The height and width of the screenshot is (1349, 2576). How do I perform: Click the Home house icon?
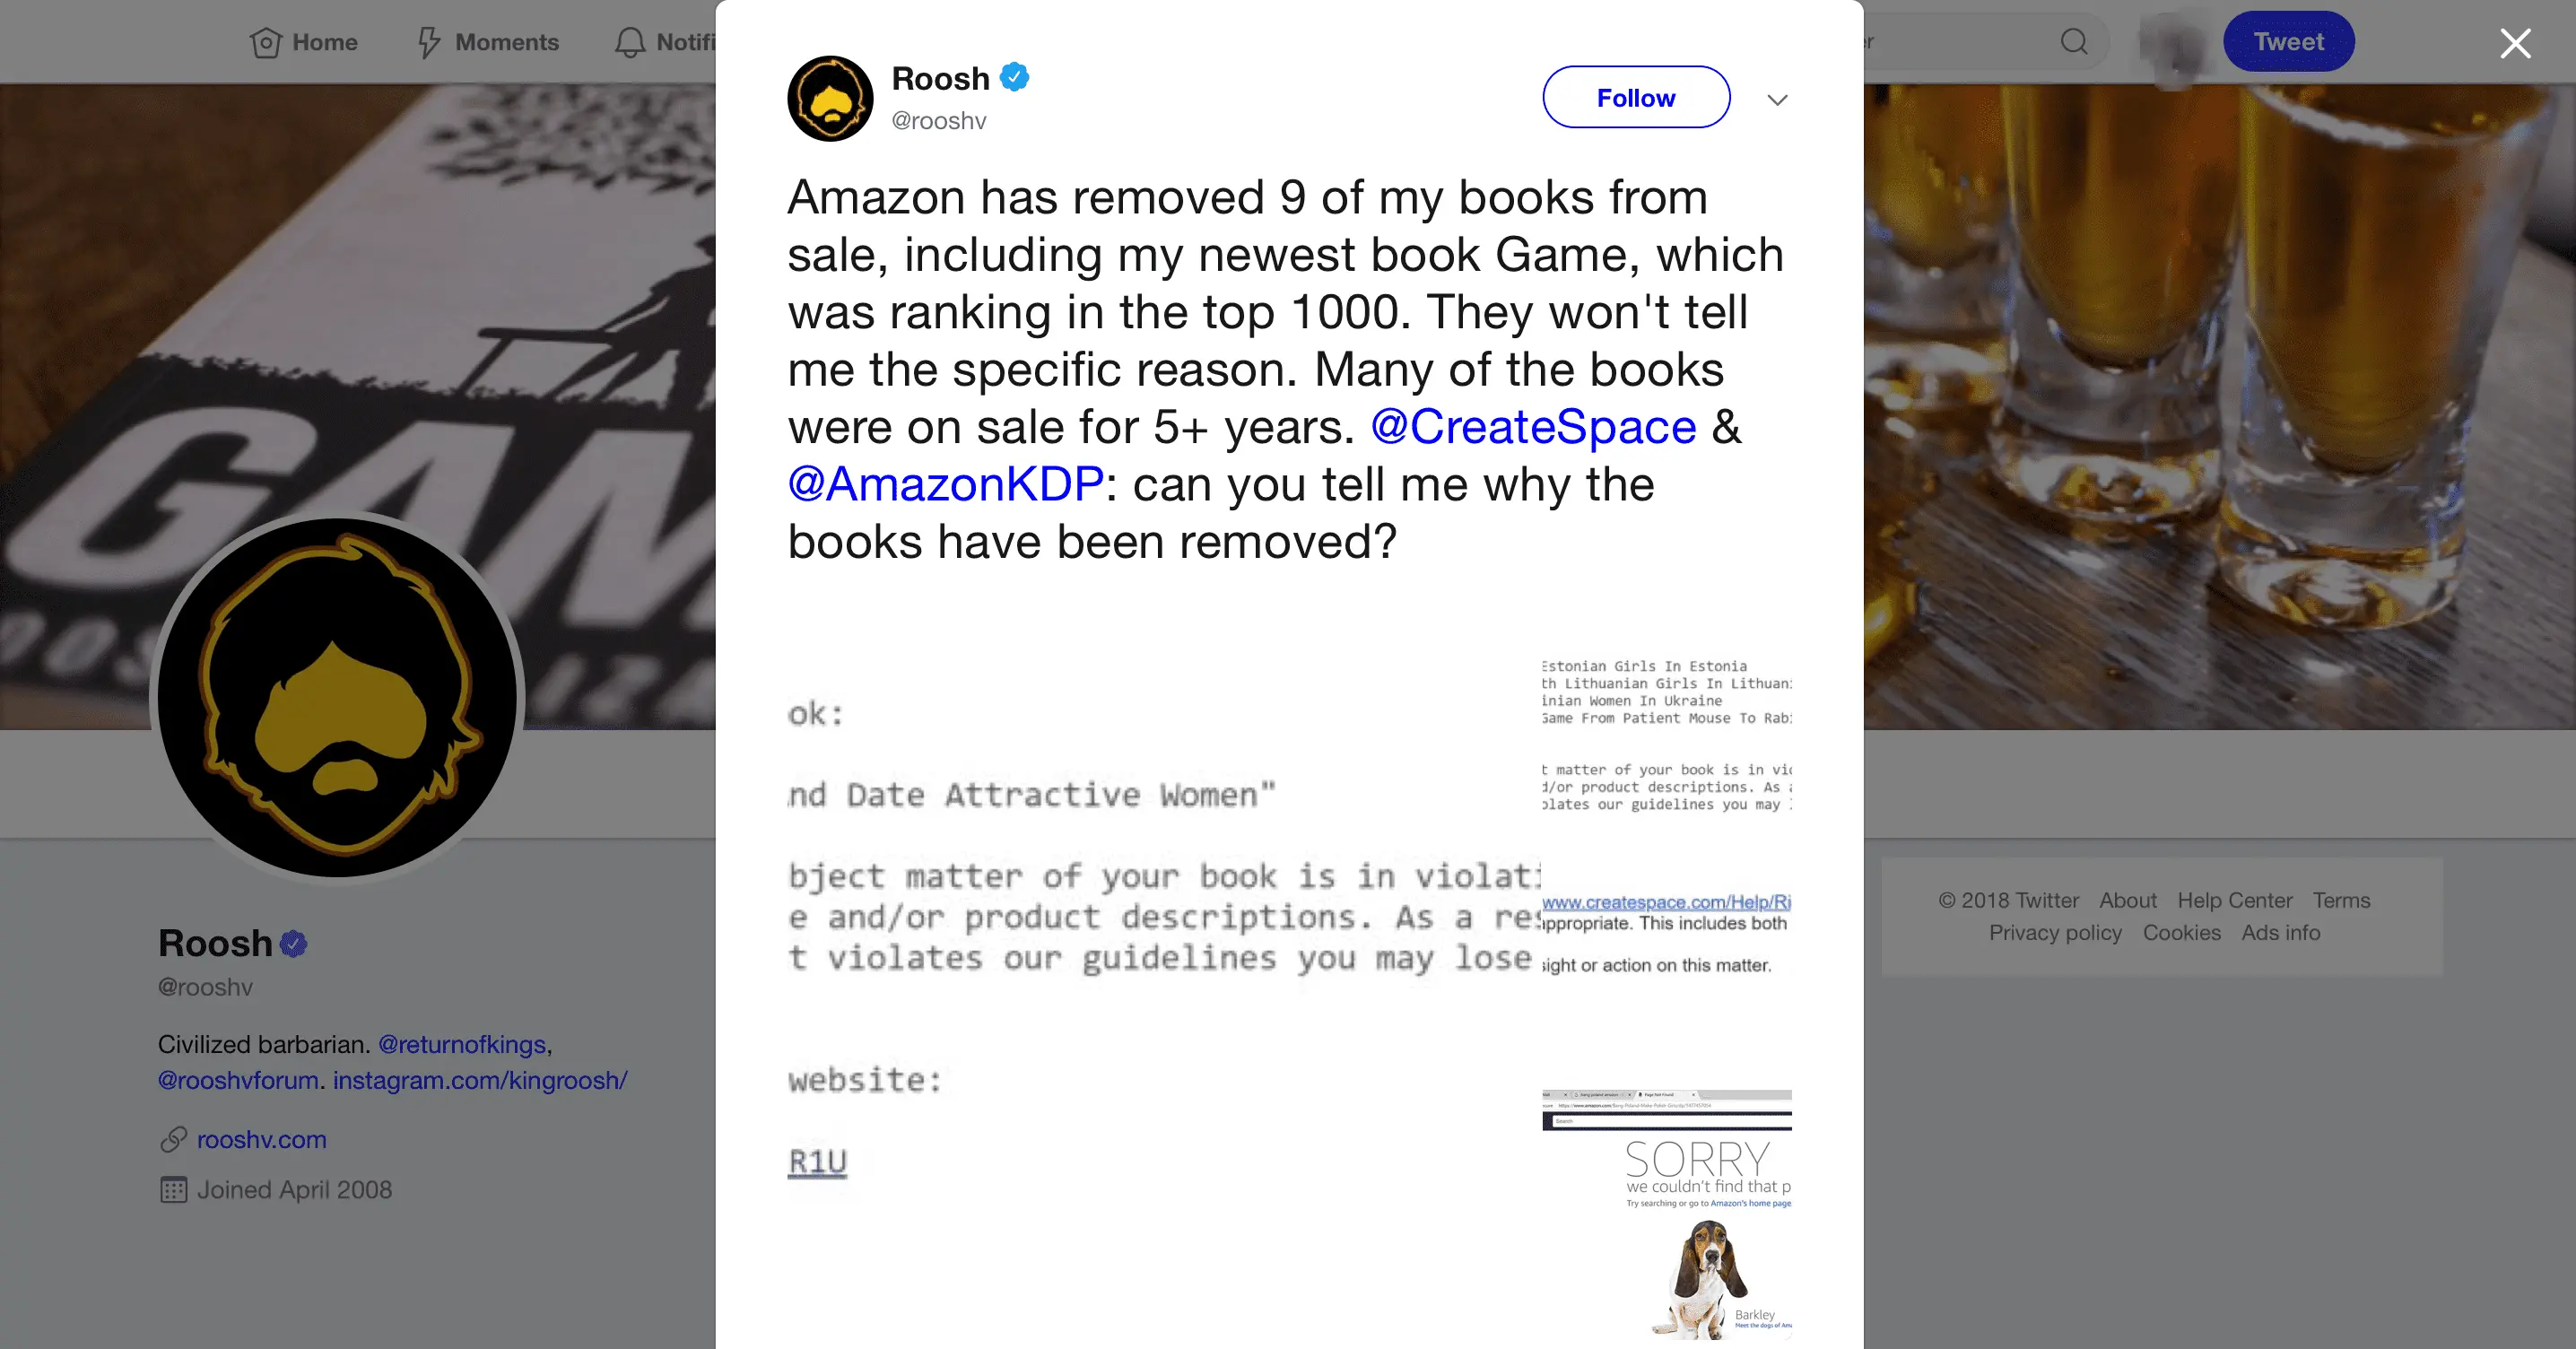265,42
